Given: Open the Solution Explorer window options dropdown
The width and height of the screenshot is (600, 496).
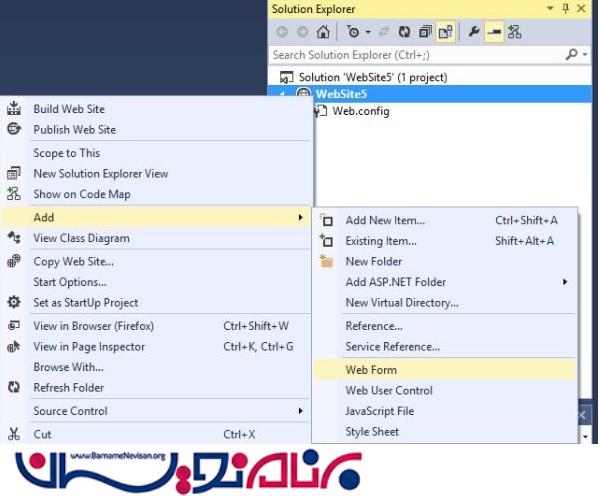Looking at the screenshot, I should [x=551, y=9].
